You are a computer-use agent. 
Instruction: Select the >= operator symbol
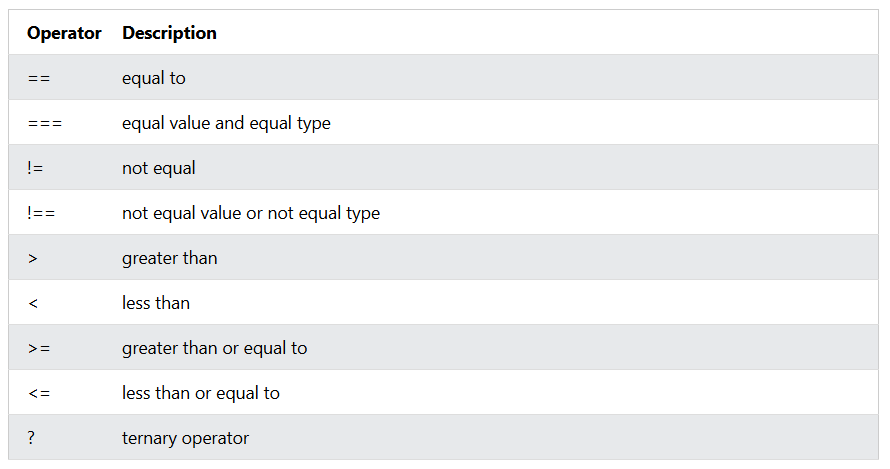pos(39,348)
